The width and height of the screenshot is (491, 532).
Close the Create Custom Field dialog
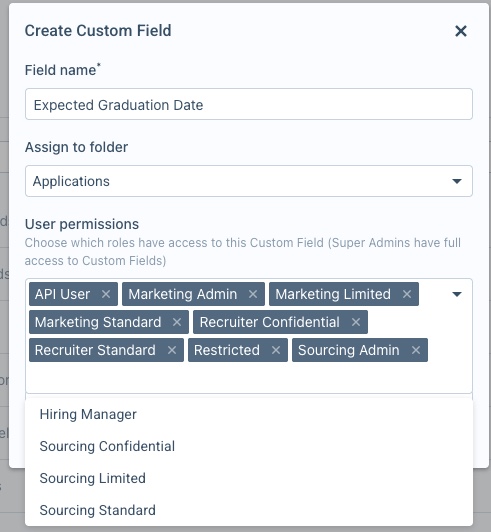461,31
